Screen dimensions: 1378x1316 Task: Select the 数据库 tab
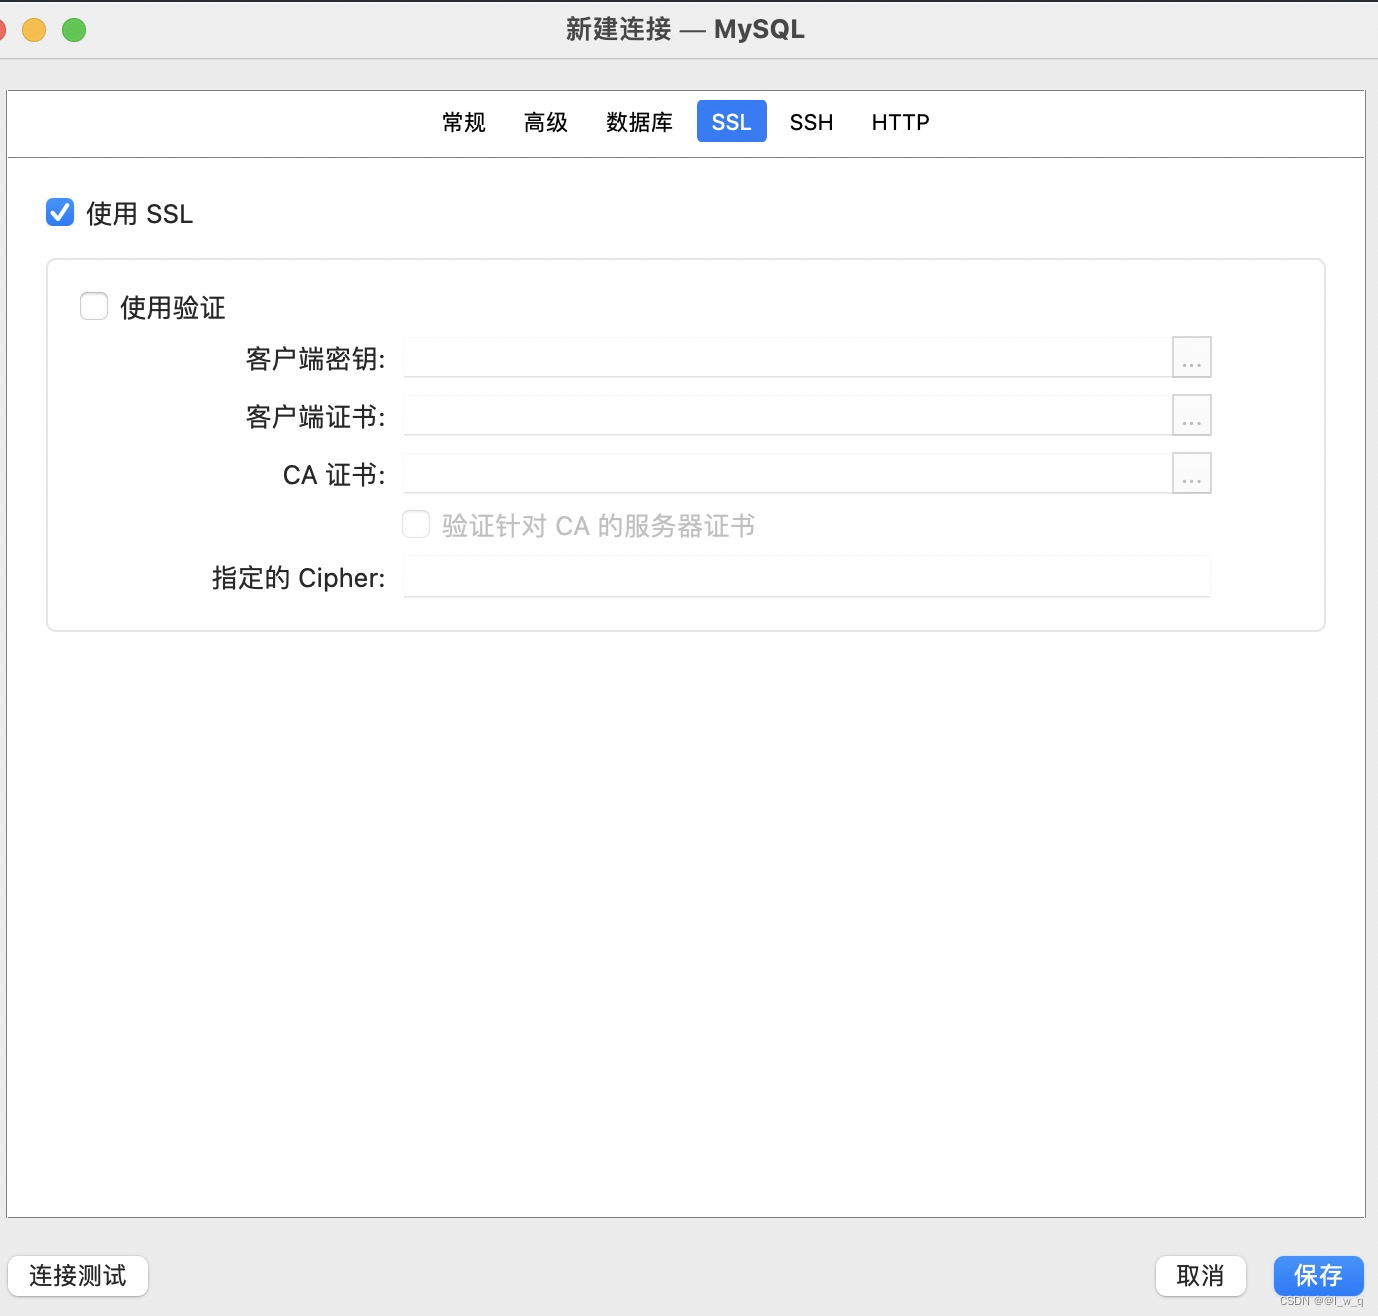[639, 122]
